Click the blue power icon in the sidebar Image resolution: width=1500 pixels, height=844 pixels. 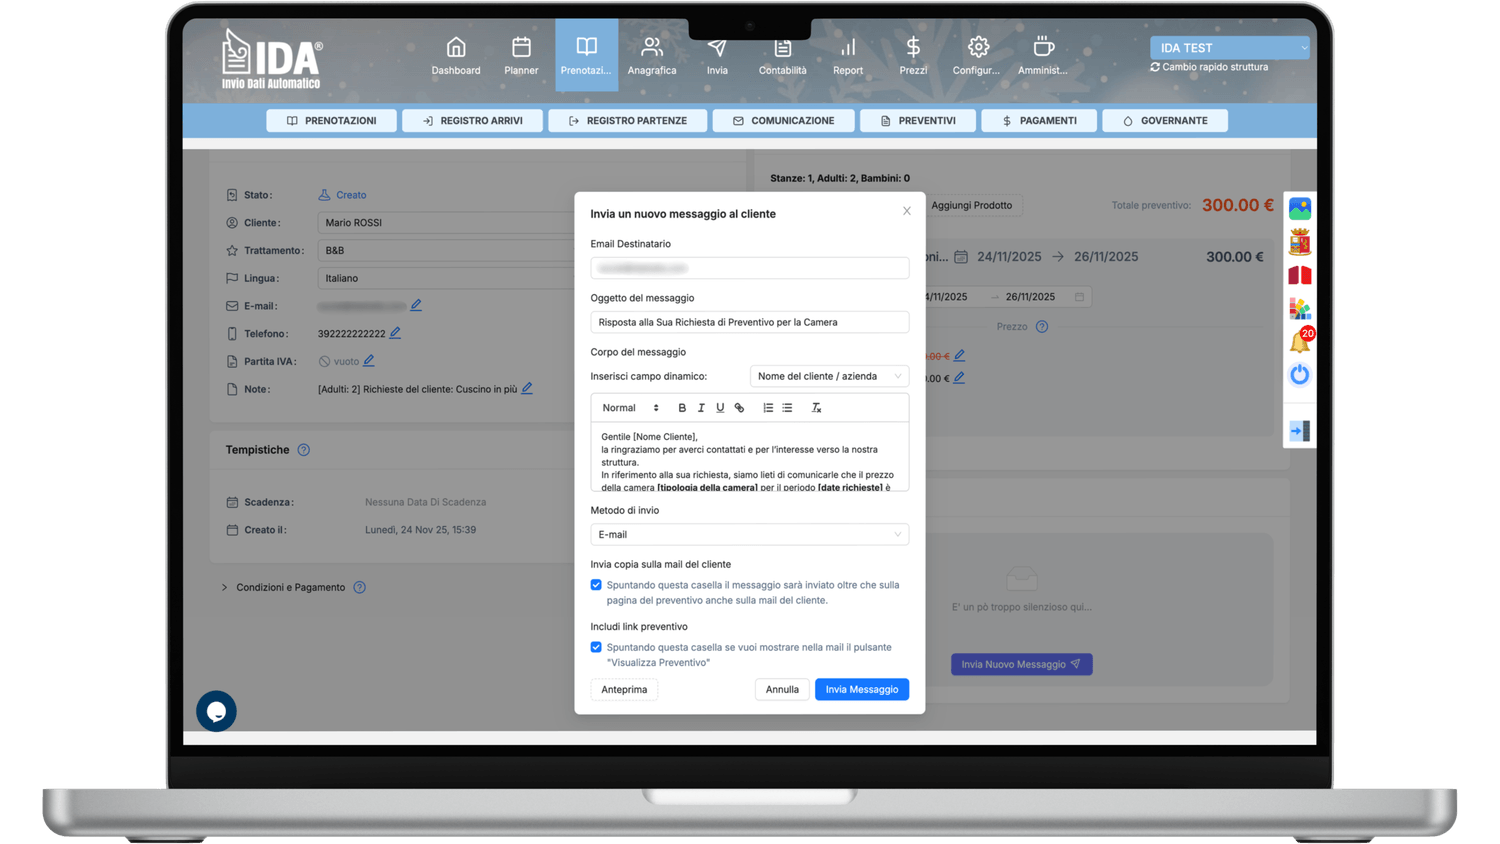1299,375
